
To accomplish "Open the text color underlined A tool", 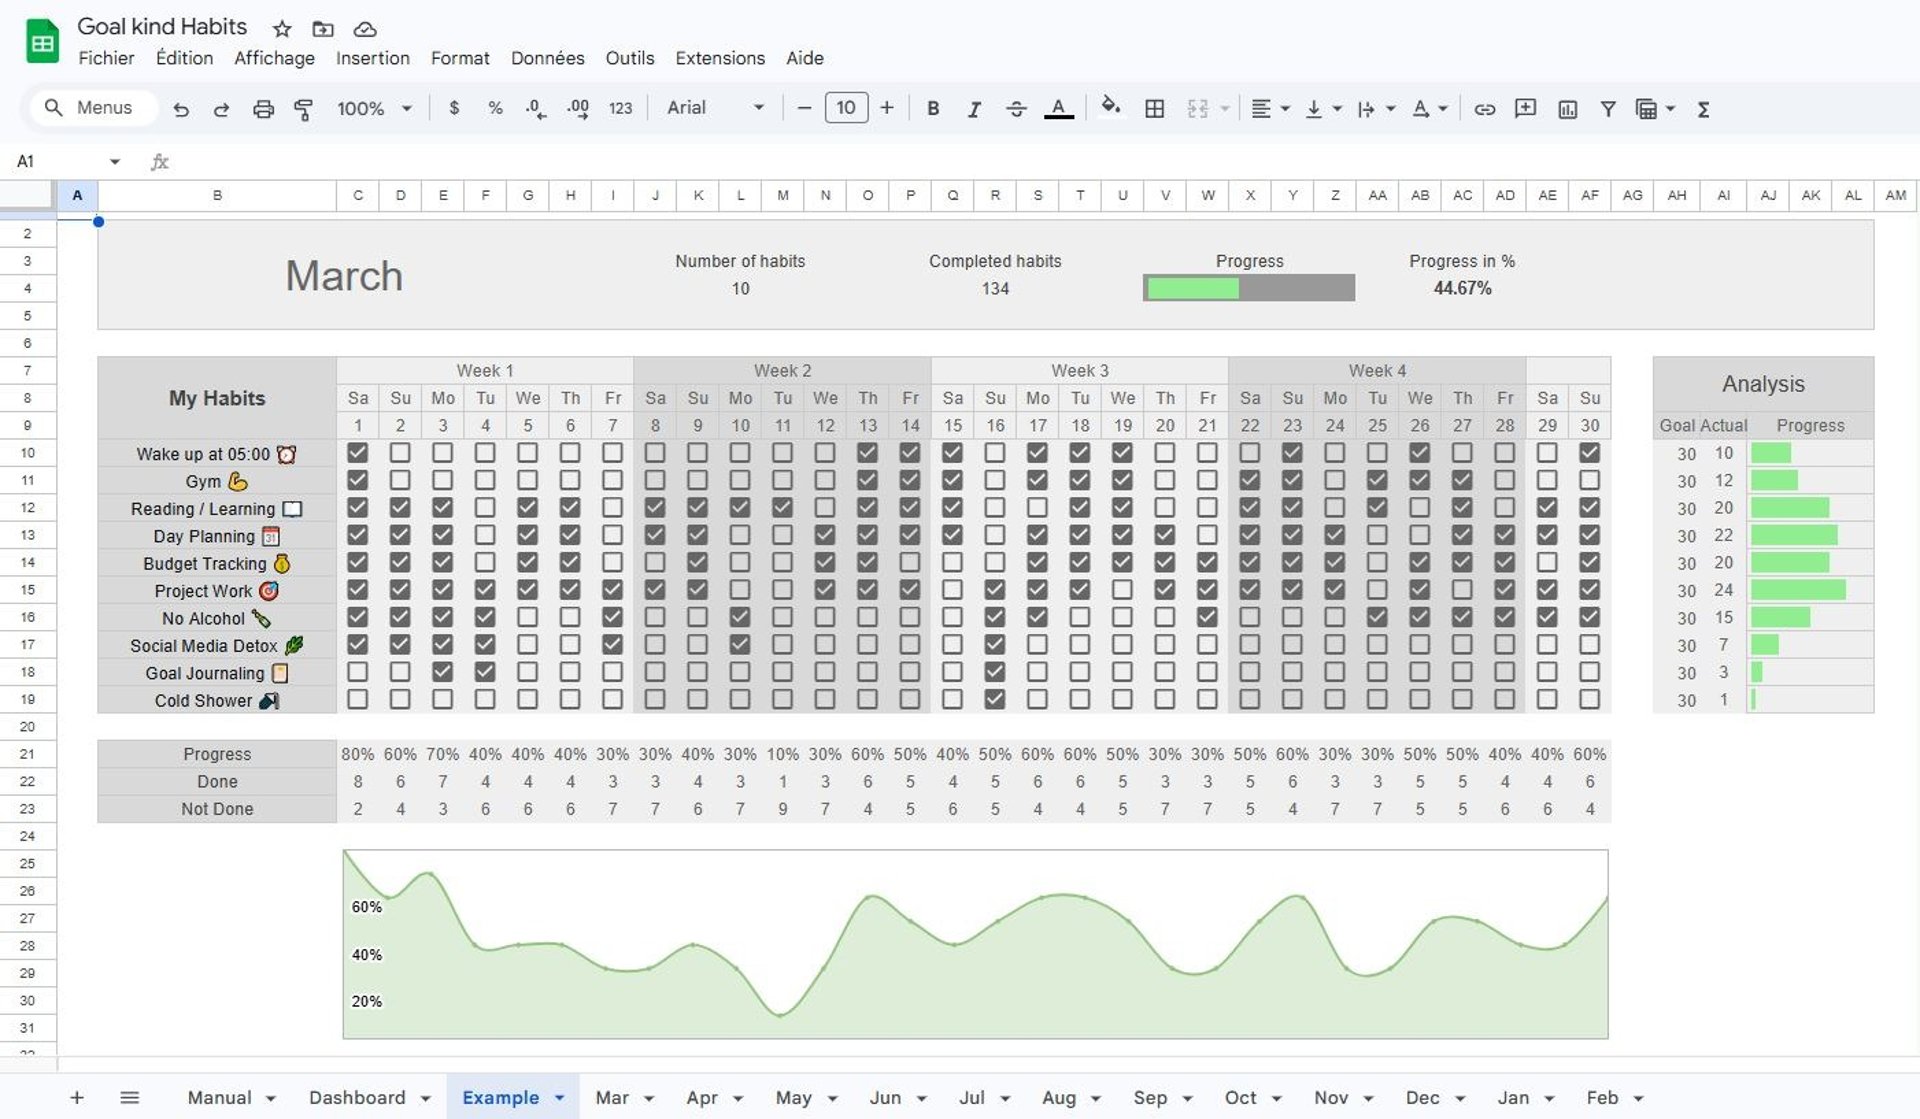I will tap(1059, 109).
